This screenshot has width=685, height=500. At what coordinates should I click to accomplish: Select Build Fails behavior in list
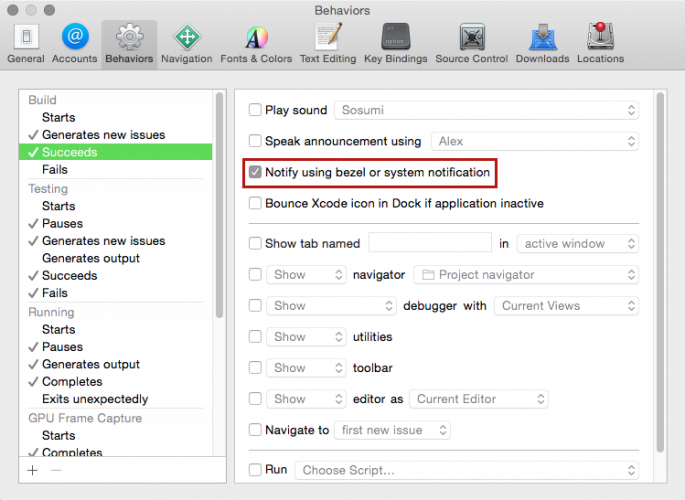coord(55,170)
